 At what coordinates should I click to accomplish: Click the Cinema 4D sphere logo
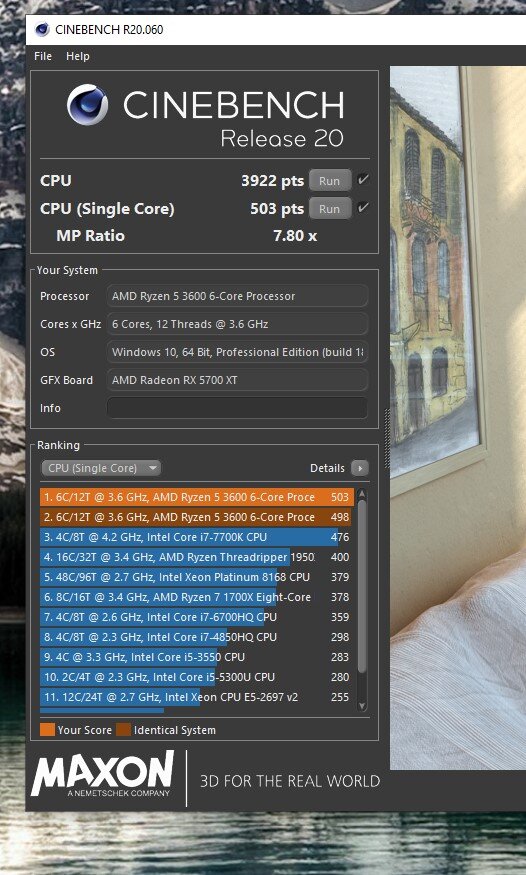[x=88, y=104]
